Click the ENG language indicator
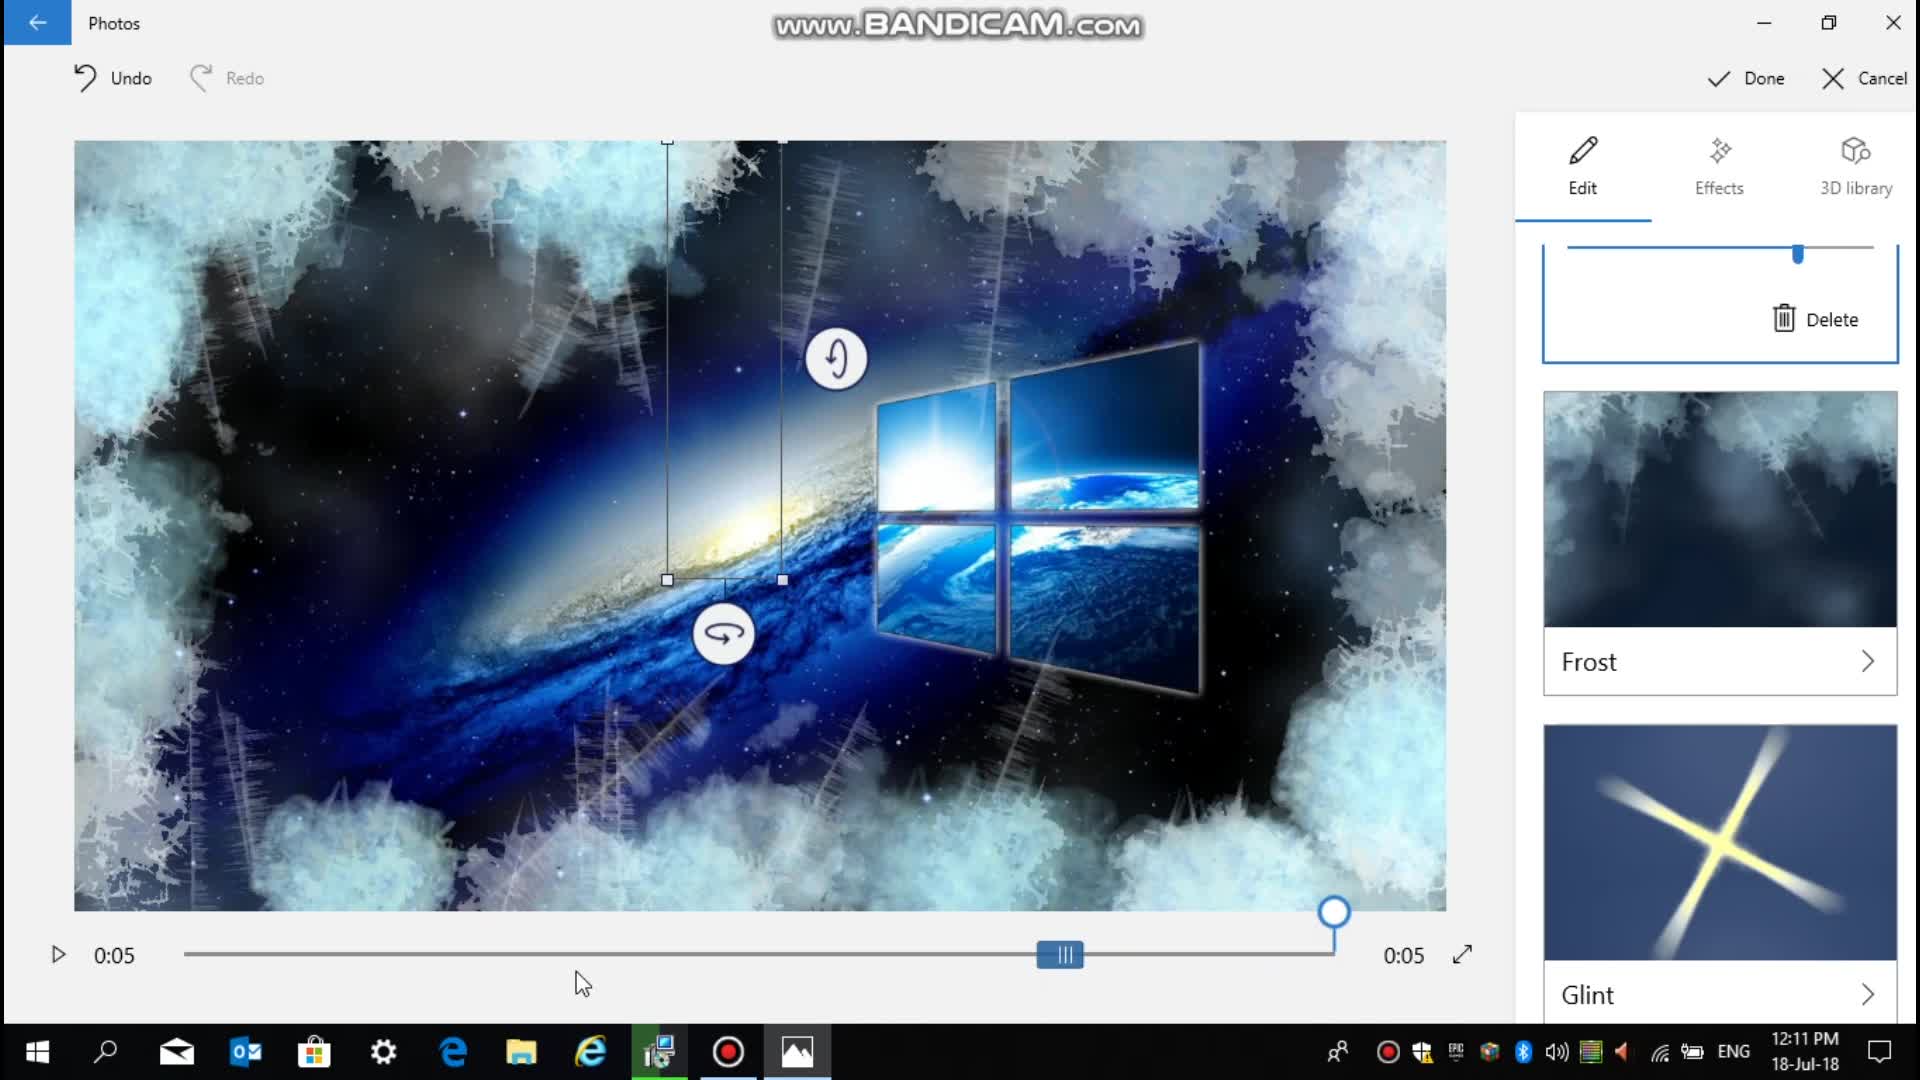 pos(1733,1052)
